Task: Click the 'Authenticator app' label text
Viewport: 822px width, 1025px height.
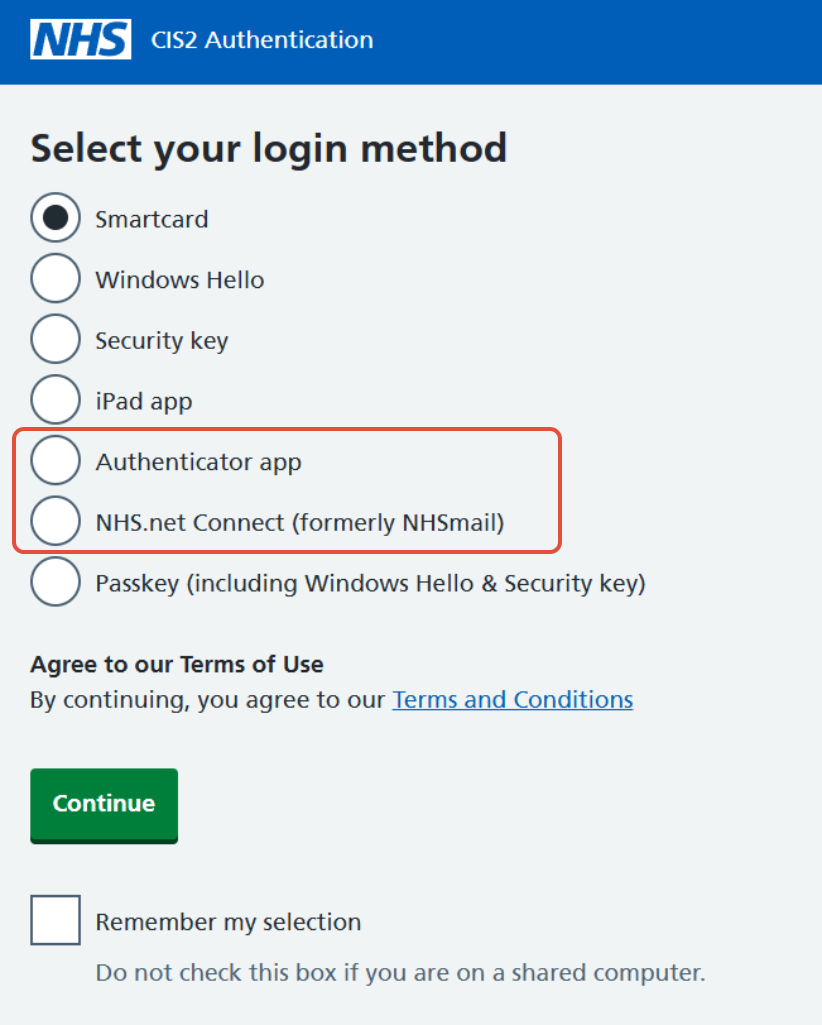Action: tap(198, 462)
